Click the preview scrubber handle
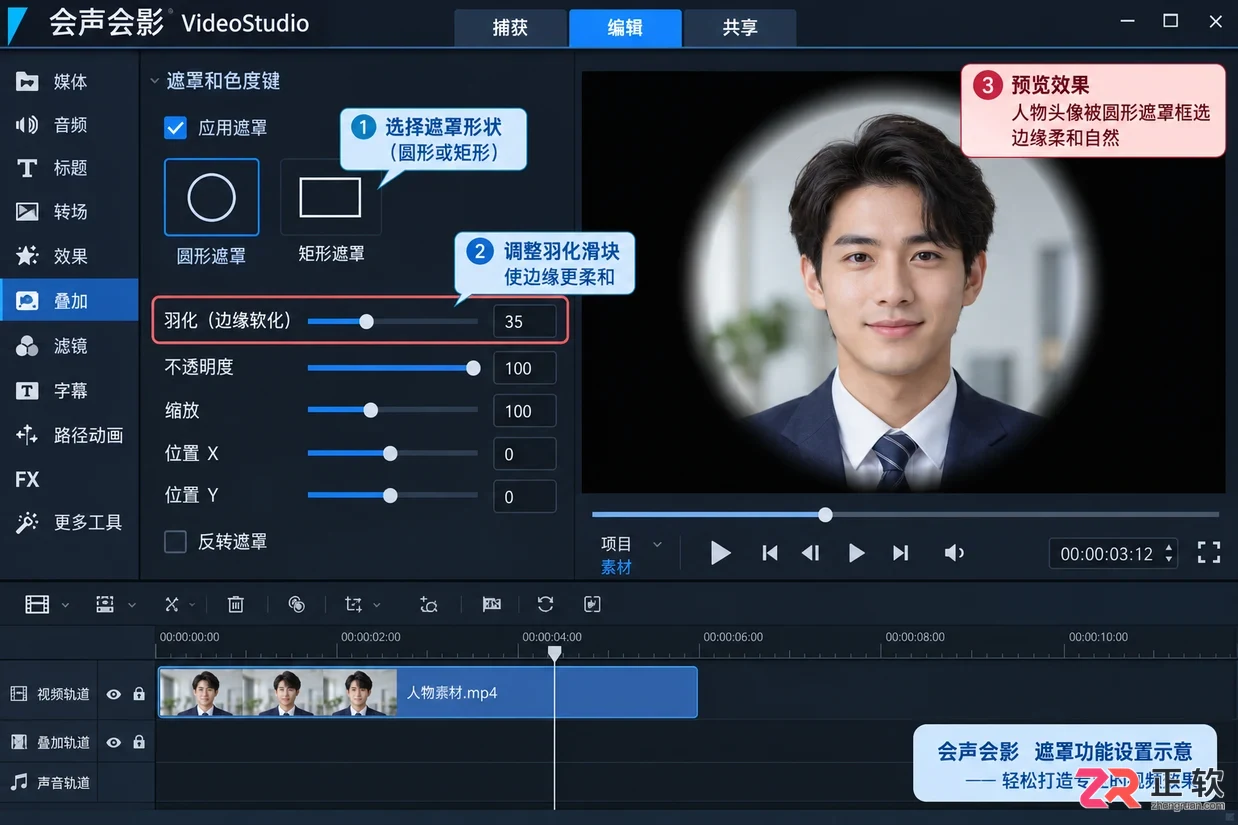Image resolution: width=1238 pixels, height=825 pixels. [825, 515]
